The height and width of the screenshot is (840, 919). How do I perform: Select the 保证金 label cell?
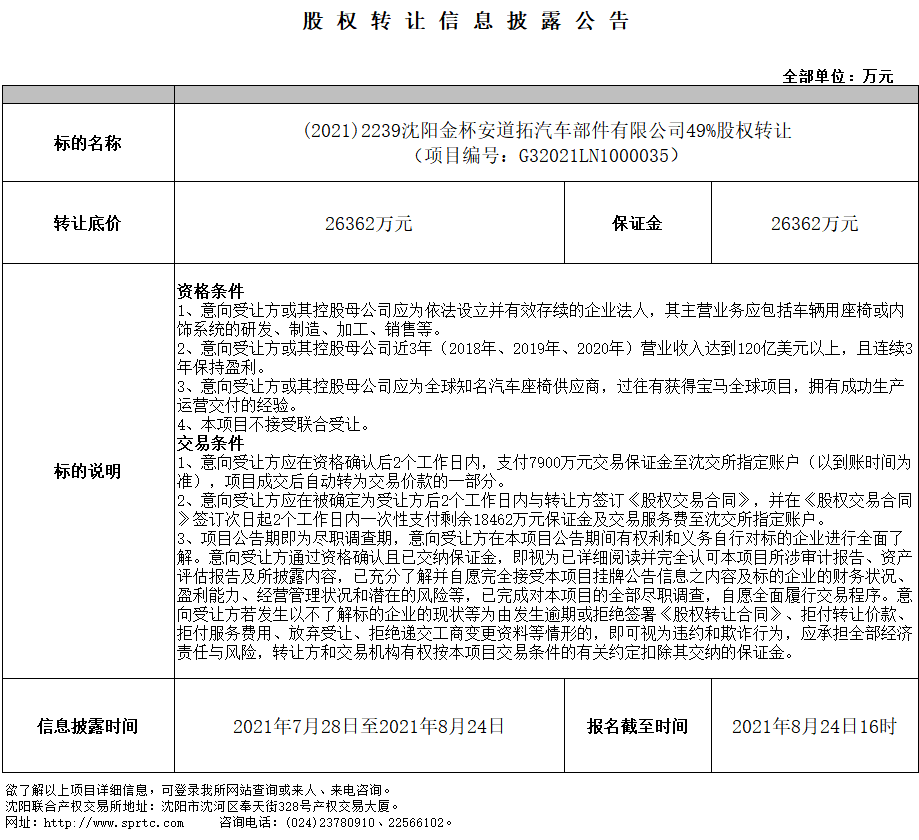(x=637, y=224)
